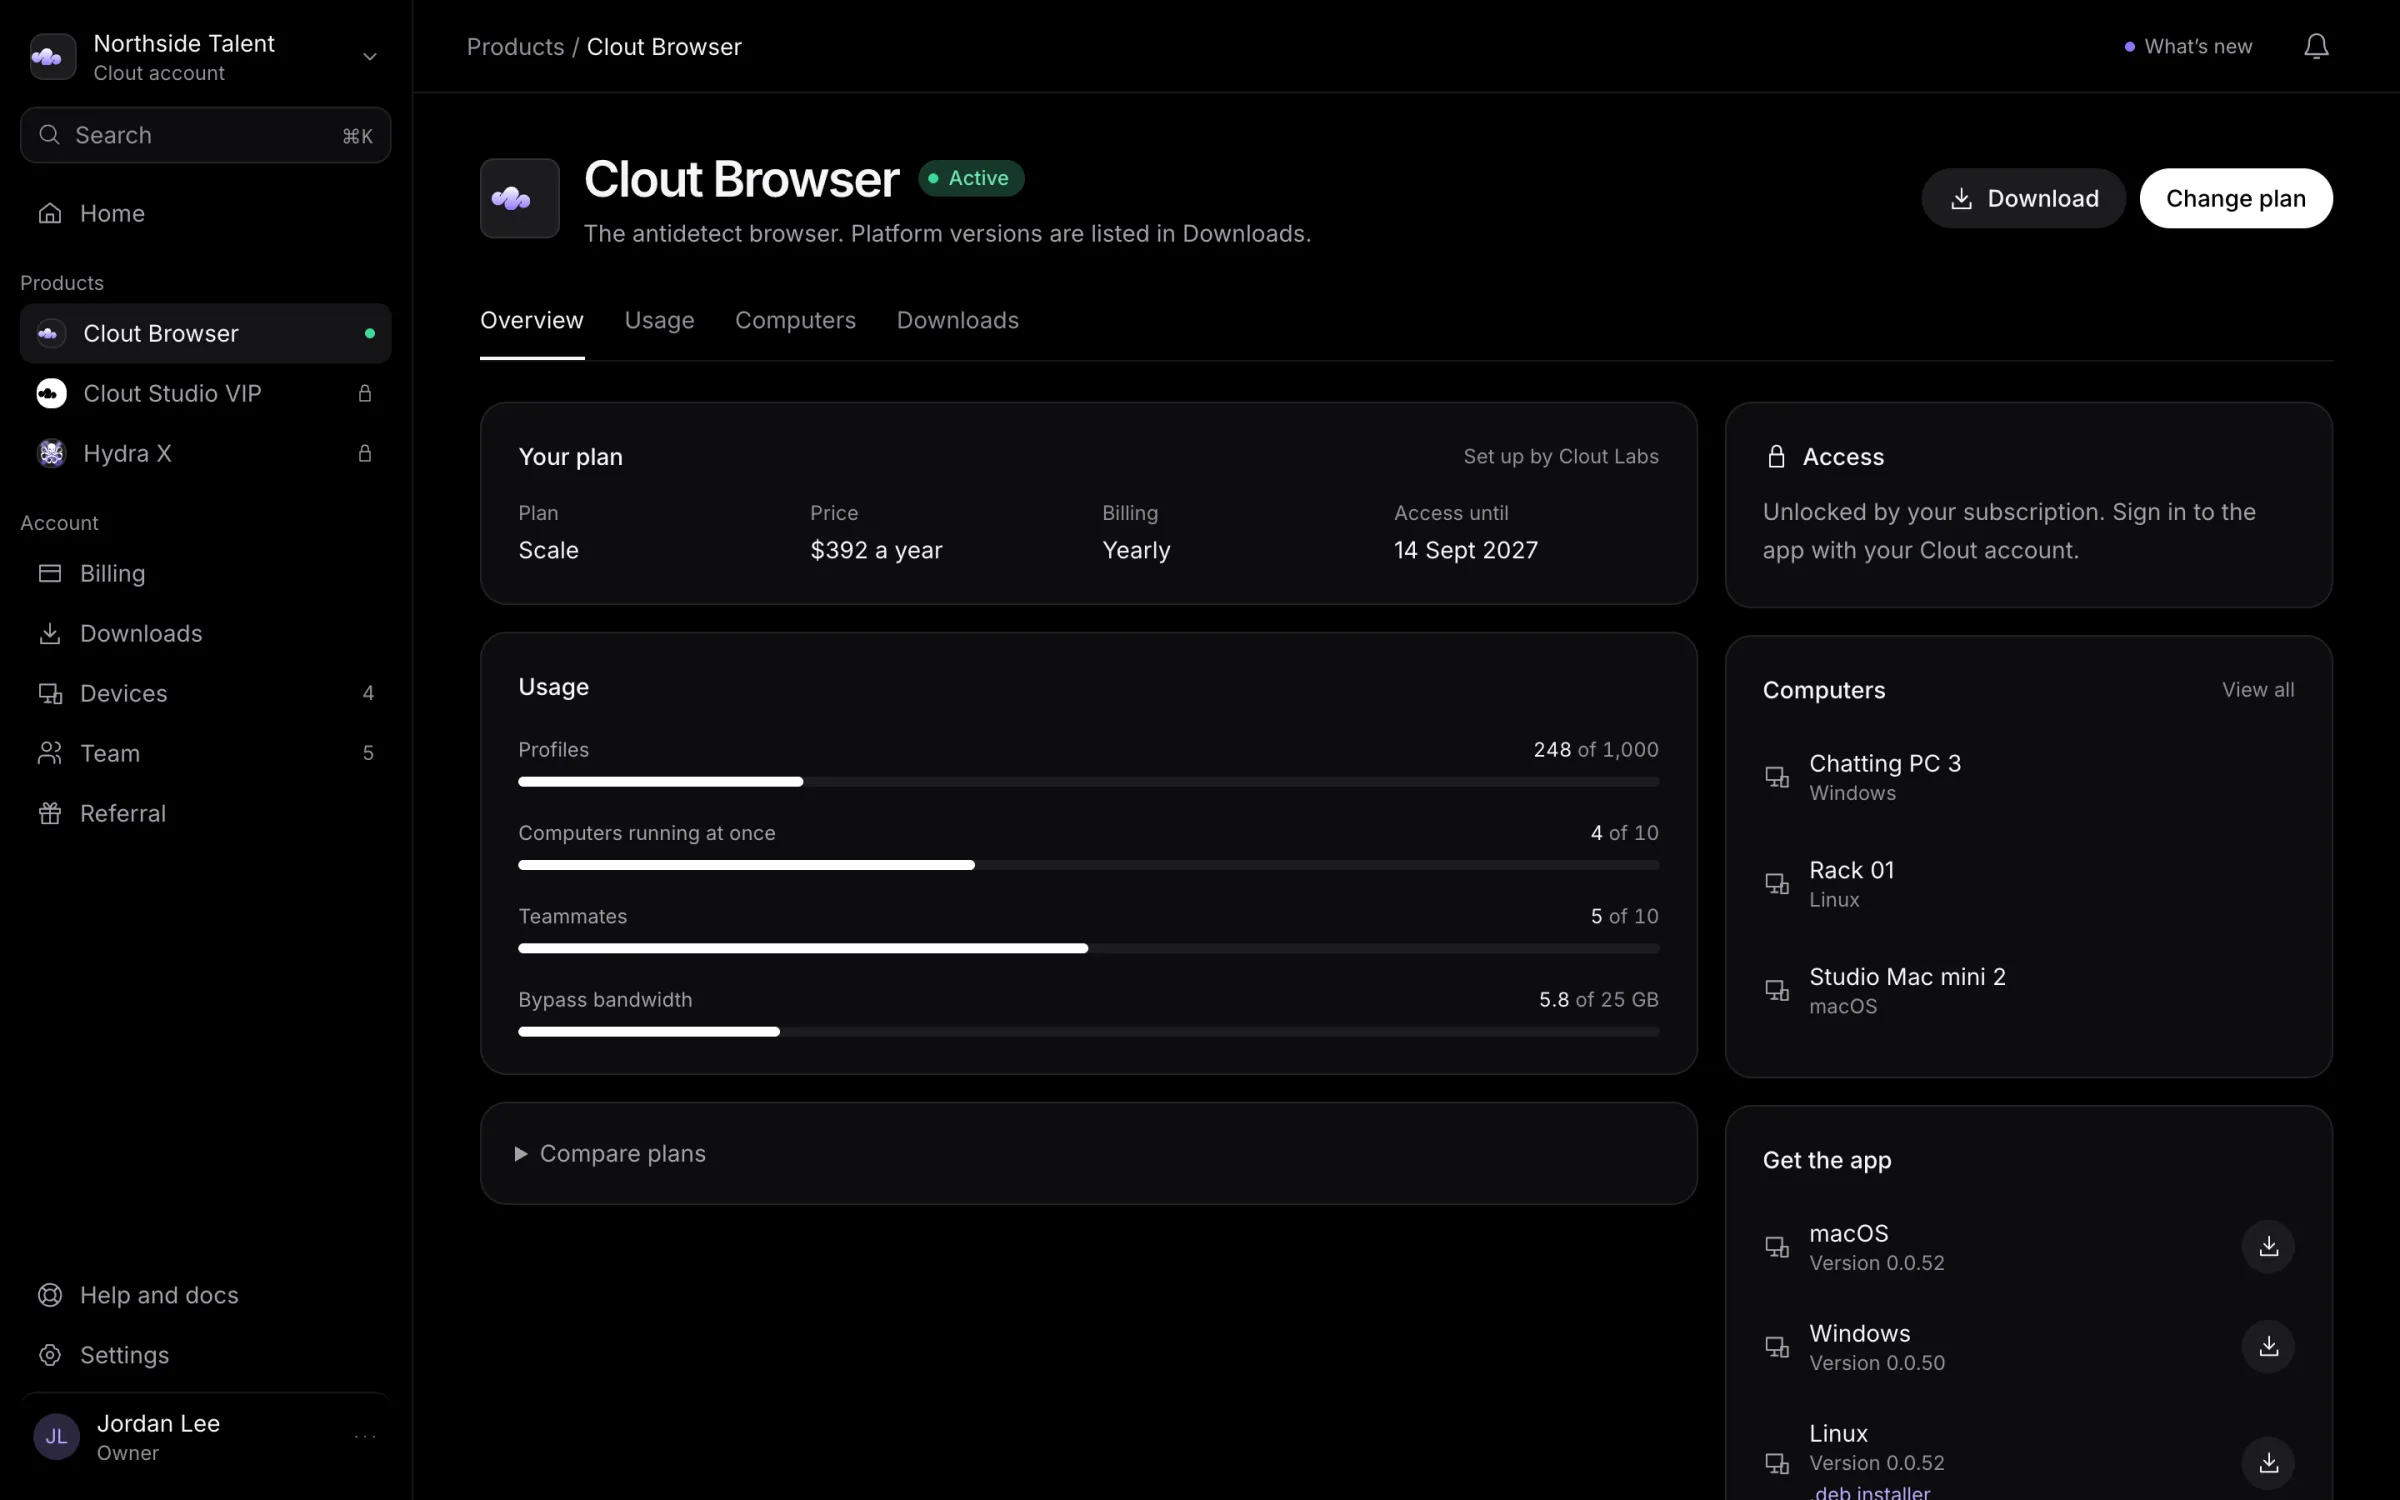The image size is (2400, 1500).
Task: Download Windows app via download icon
Action: (x=2268, y=1346)
